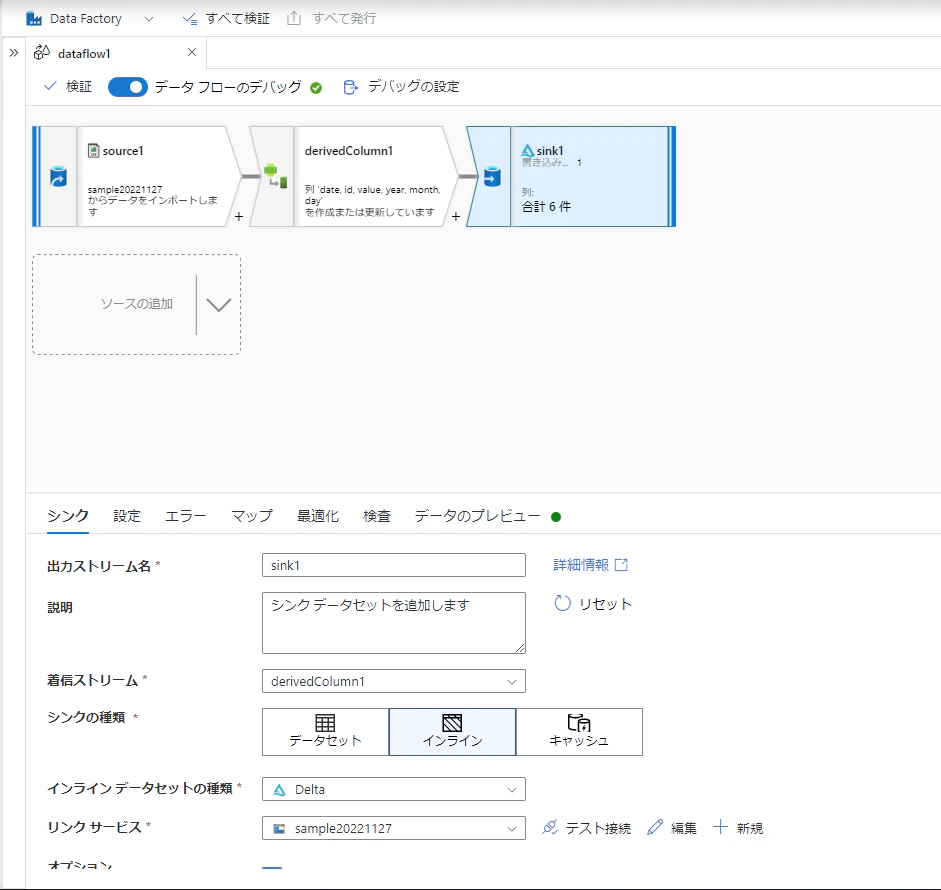Image resolution: width=941 pixels, height=890 pixels.
Task: Click 編集 to edit linked service
Action: [672, 828]
